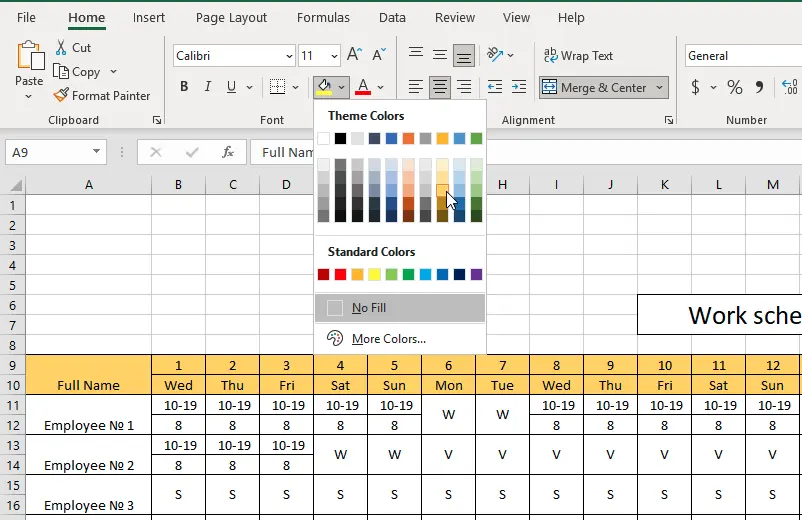
Task: Toggle Wrap Text on selected cell
Action: [x=578, y=56]
